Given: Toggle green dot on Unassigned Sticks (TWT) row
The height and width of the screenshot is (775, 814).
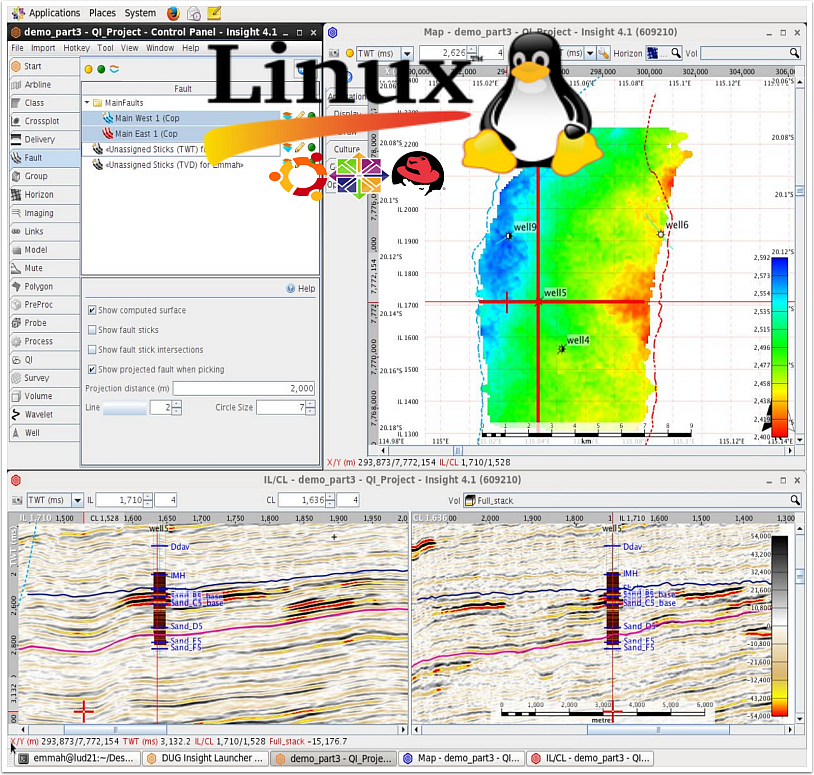Looking at the screenshot, I should coord(311,148).
